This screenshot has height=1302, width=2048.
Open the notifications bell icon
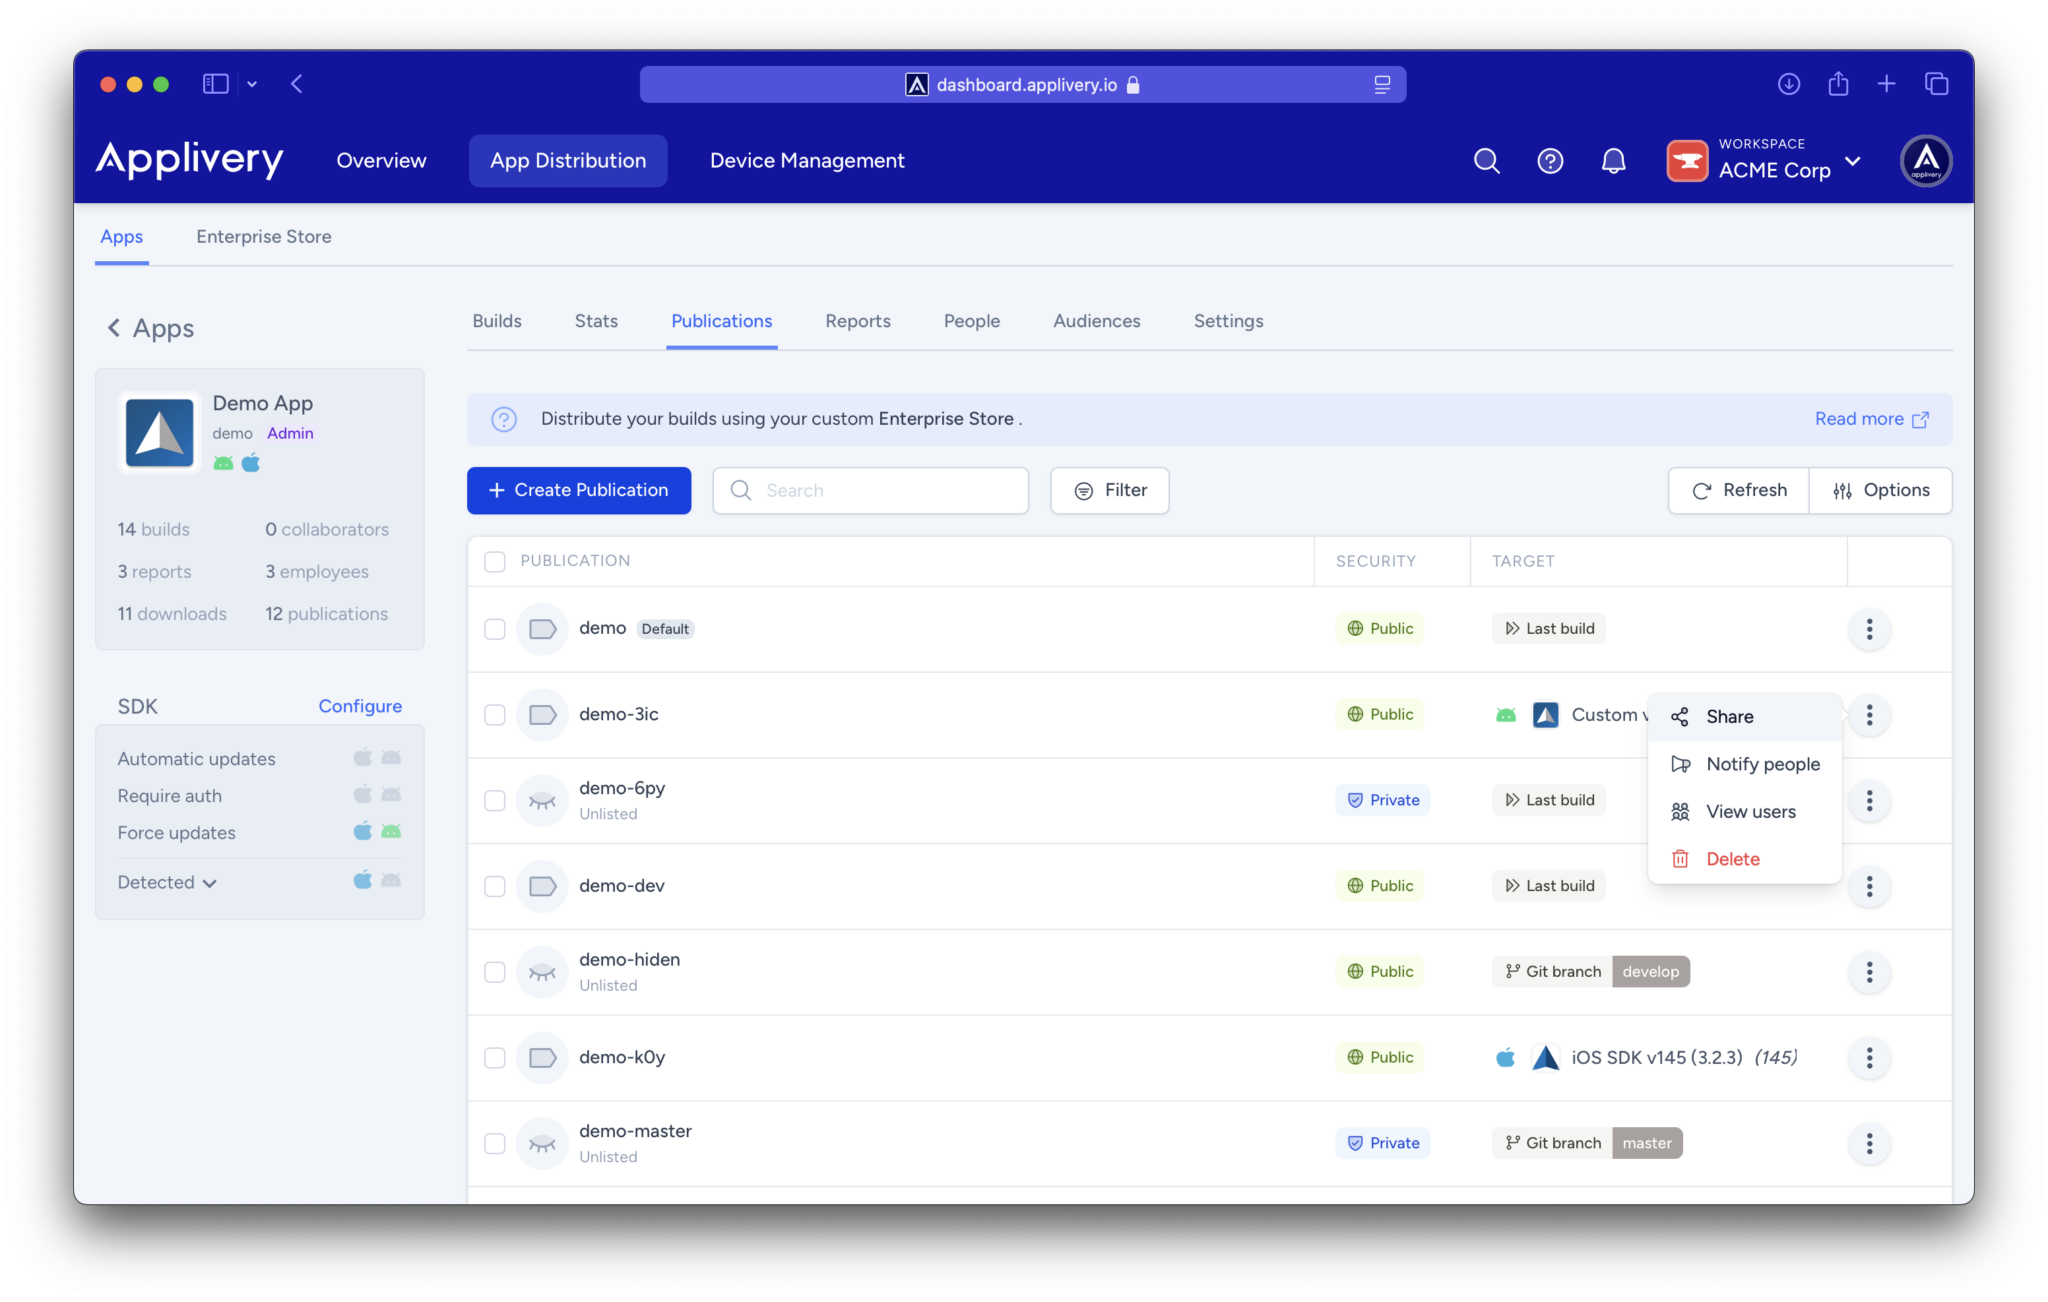(1613, 161)
